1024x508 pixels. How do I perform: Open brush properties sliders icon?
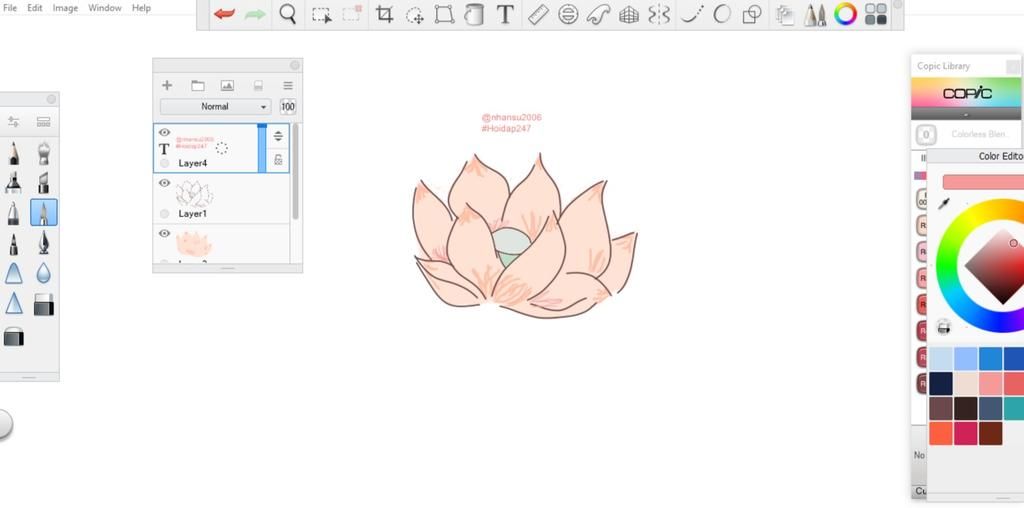(14, 121)
